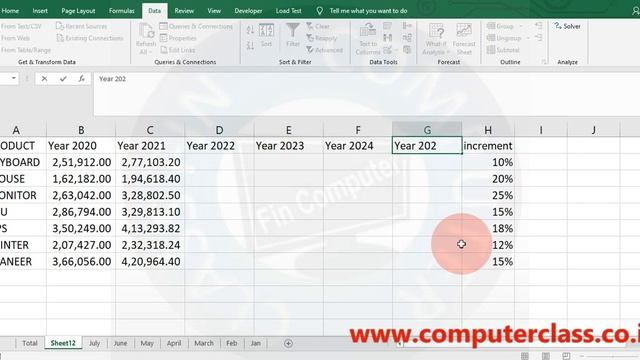Open the Queries & Connections pane

[196, 26]
